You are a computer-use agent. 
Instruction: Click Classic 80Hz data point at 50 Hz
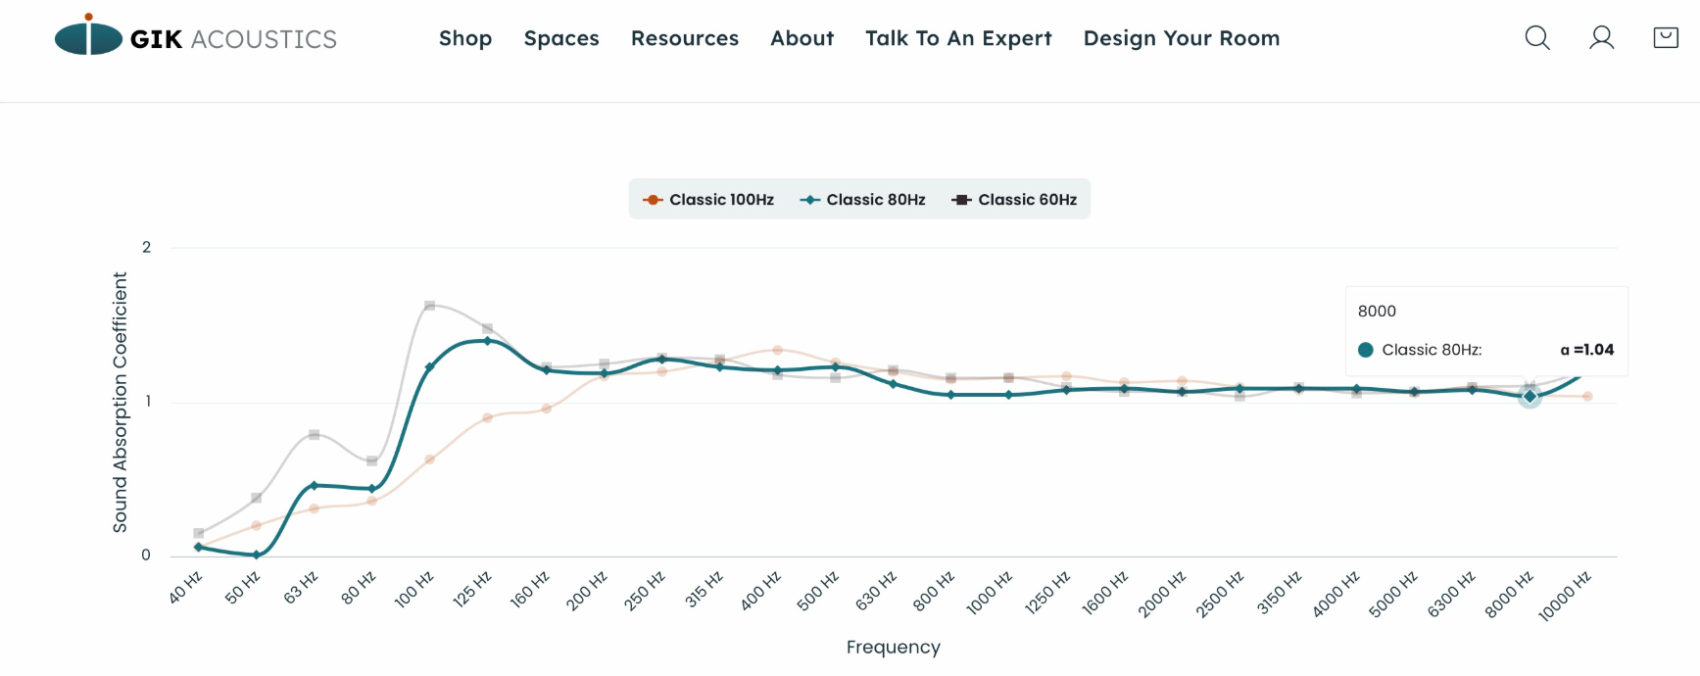(x=256, y=555)
